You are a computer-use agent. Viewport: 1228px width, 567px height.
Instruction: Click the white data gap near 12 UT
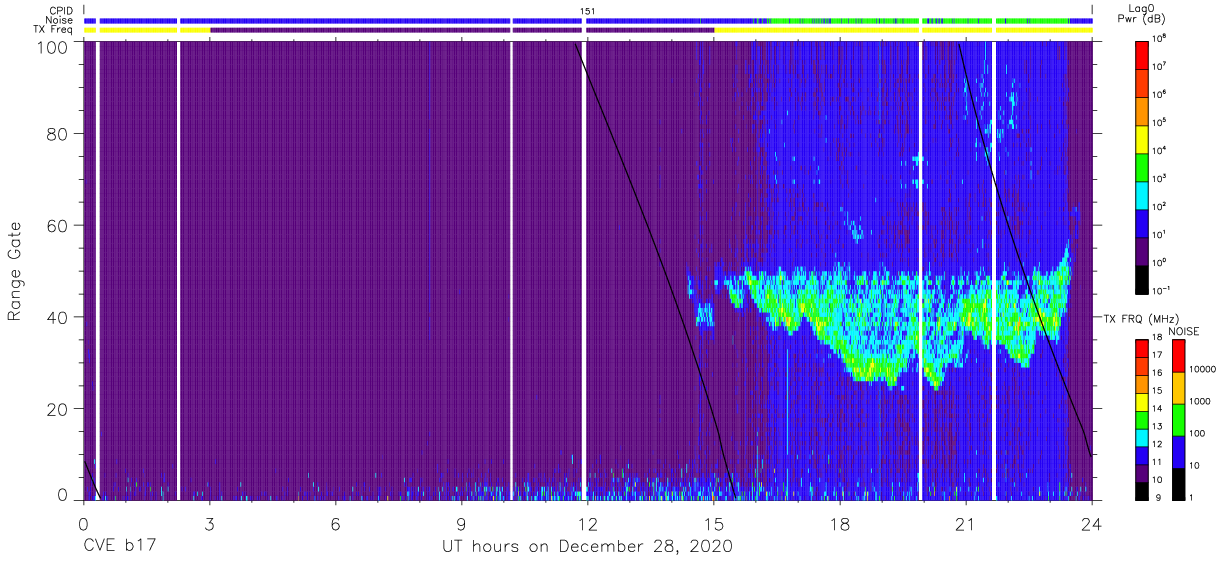coord(584,270)
